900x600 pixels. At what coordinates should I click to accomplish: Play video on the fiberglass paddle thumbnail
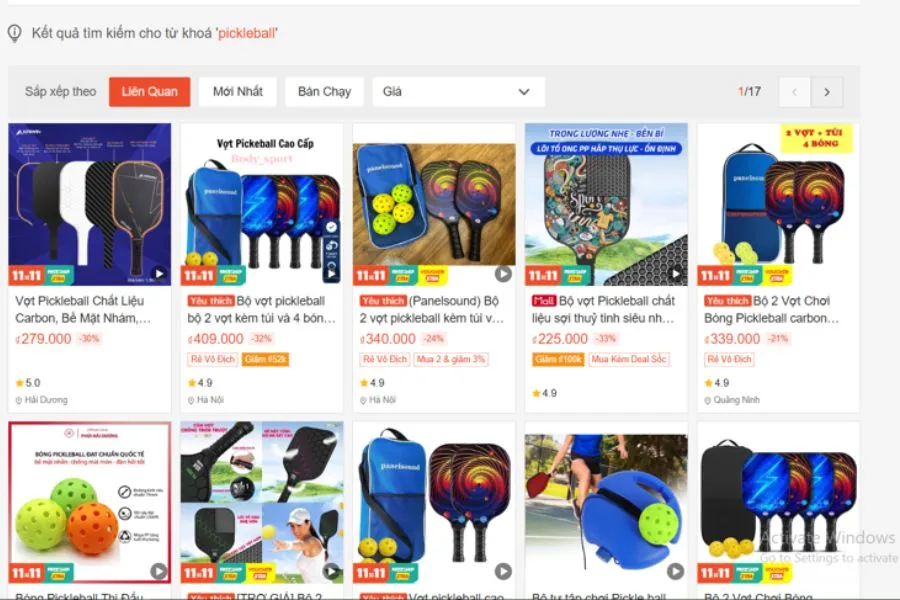pyautogui.click(x=676, y=274)
